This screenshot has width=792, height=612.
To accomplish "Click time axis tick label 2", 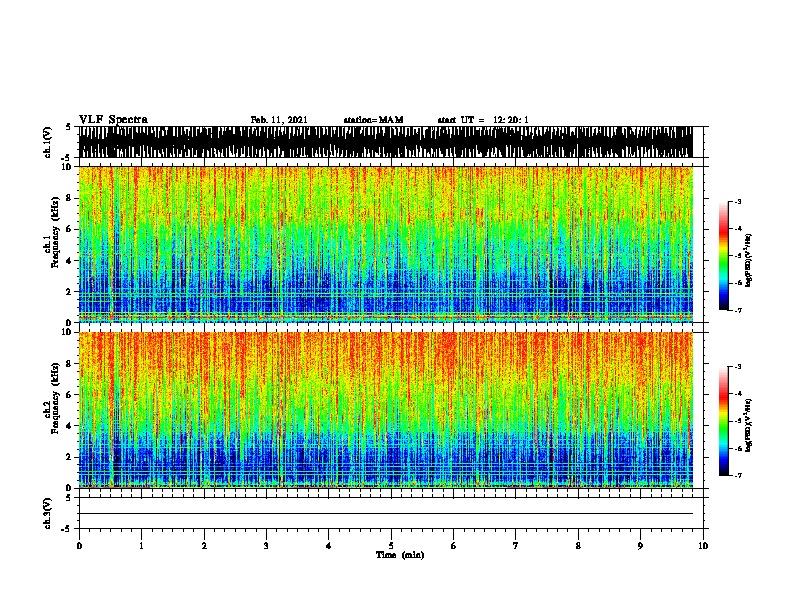I will click(x=204, y=546).
